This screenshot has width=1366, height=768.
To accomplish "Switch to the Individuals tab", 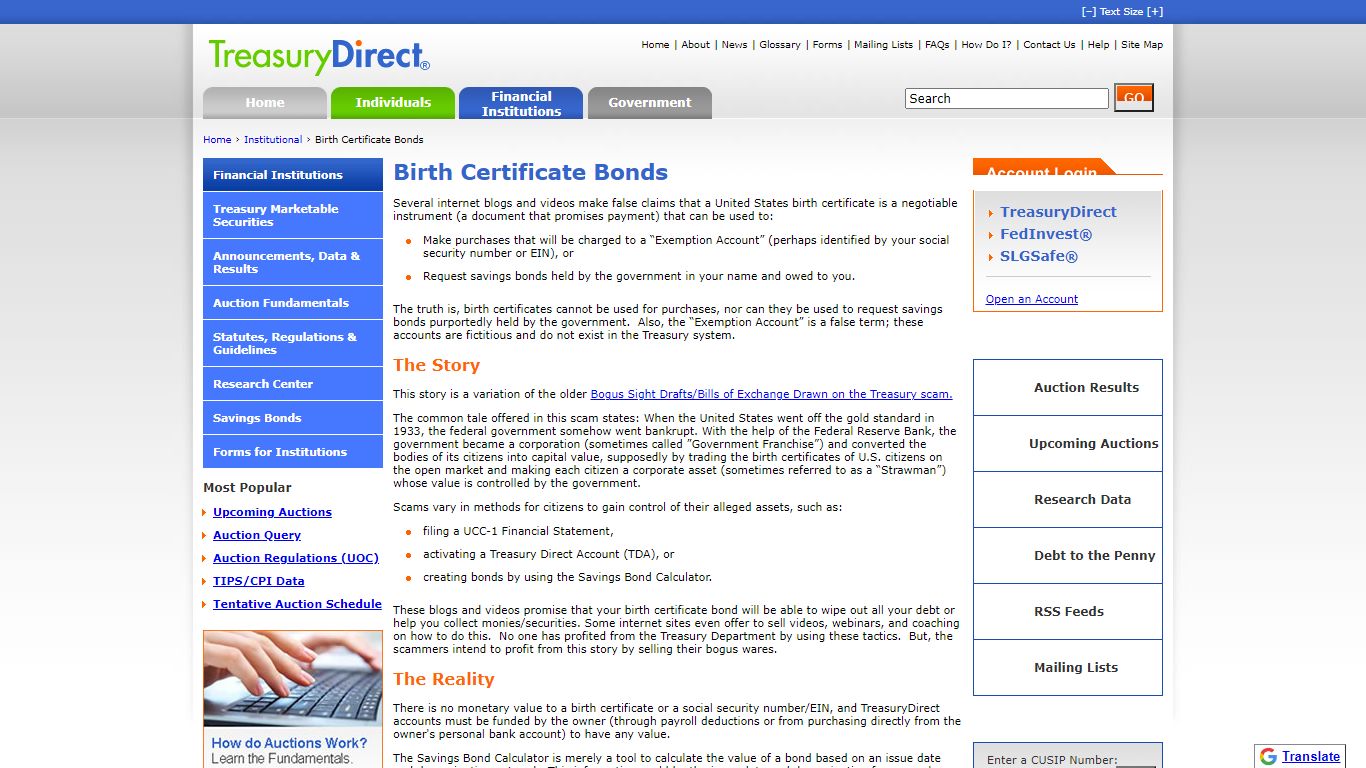I will (x=393, y=103).
